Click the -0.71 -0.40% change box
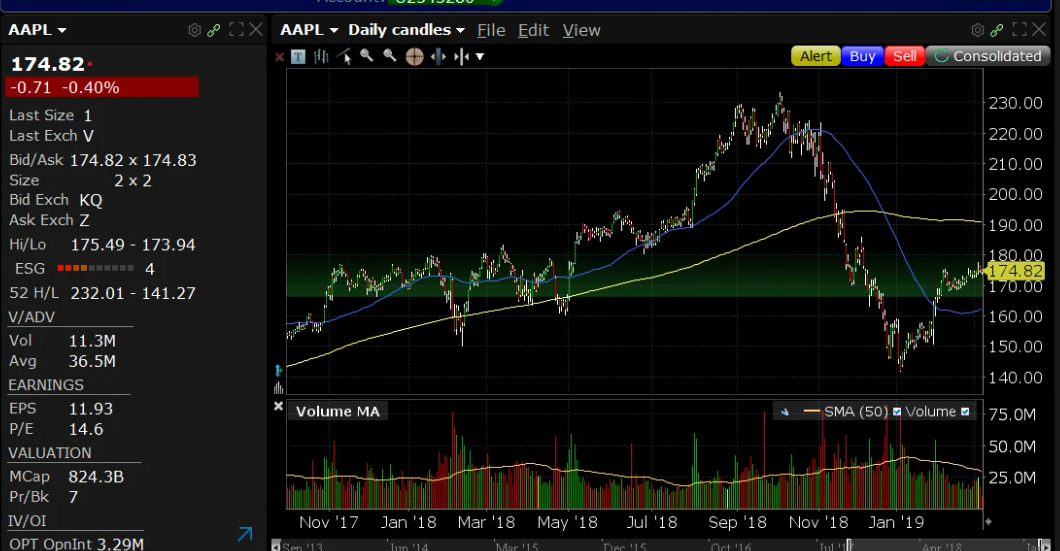Image resolution: width=1060 pixels, height=551 pixels. click(102, 87)
